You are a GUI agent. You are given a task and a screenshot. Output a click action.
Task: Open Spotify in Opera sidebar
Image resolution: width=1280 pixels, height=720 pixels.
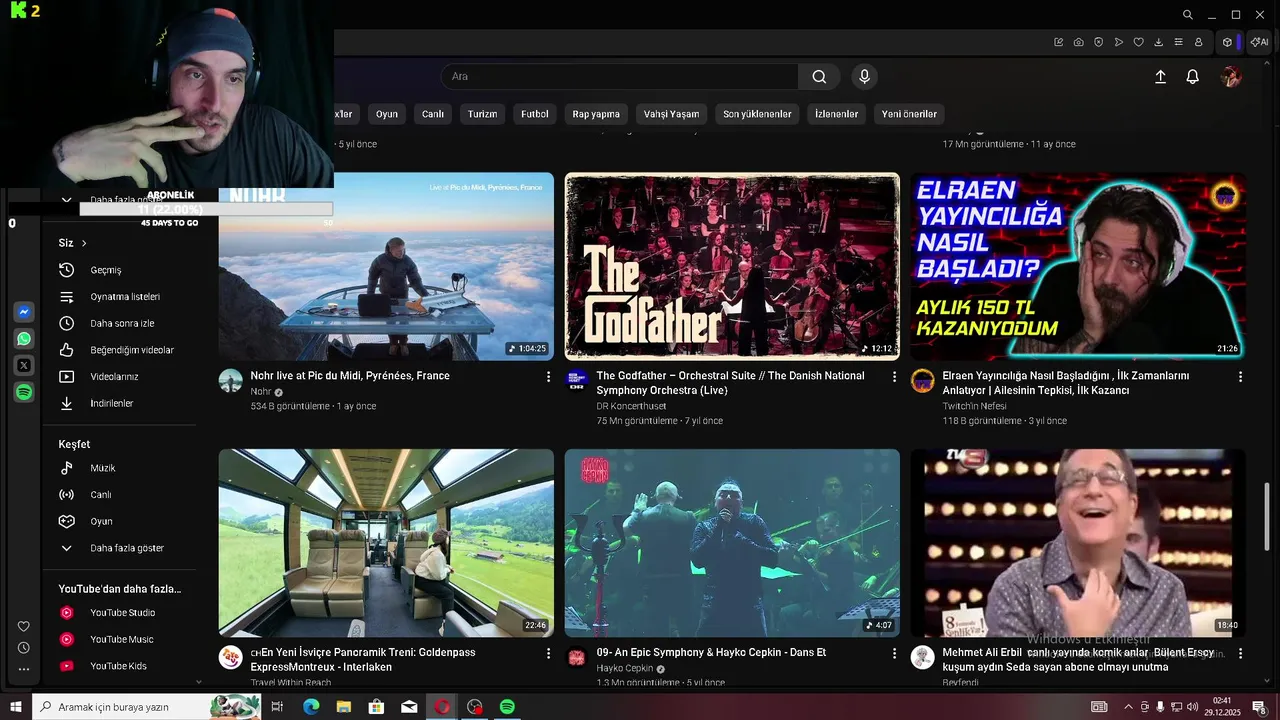24,393
